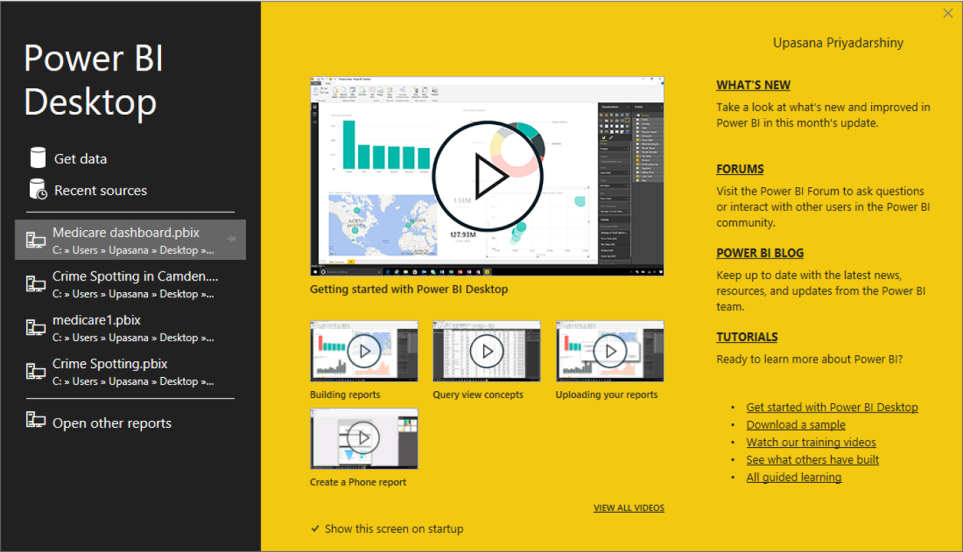The image size is (963, 552).
Task: Play the Building reports video
Action: [x=364, y=351]
